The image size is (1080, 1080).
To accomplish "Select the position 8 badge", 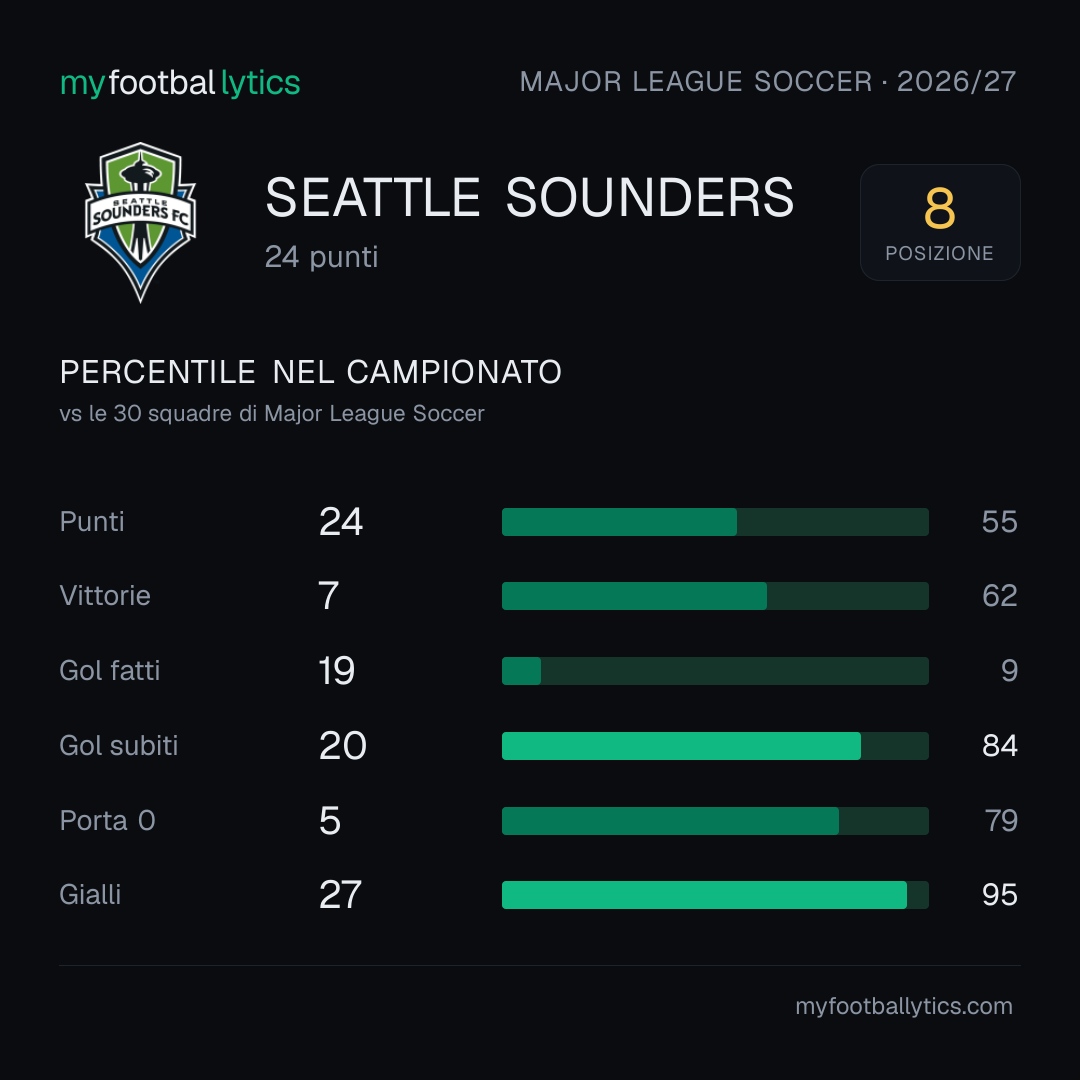I will coord(939,222).
